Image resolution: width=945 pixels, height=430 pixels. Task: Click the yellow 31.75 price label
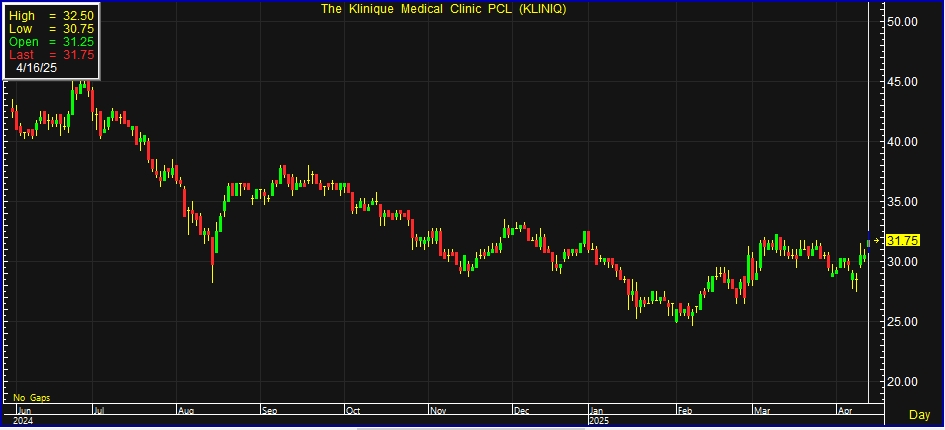tap(902, 241)
